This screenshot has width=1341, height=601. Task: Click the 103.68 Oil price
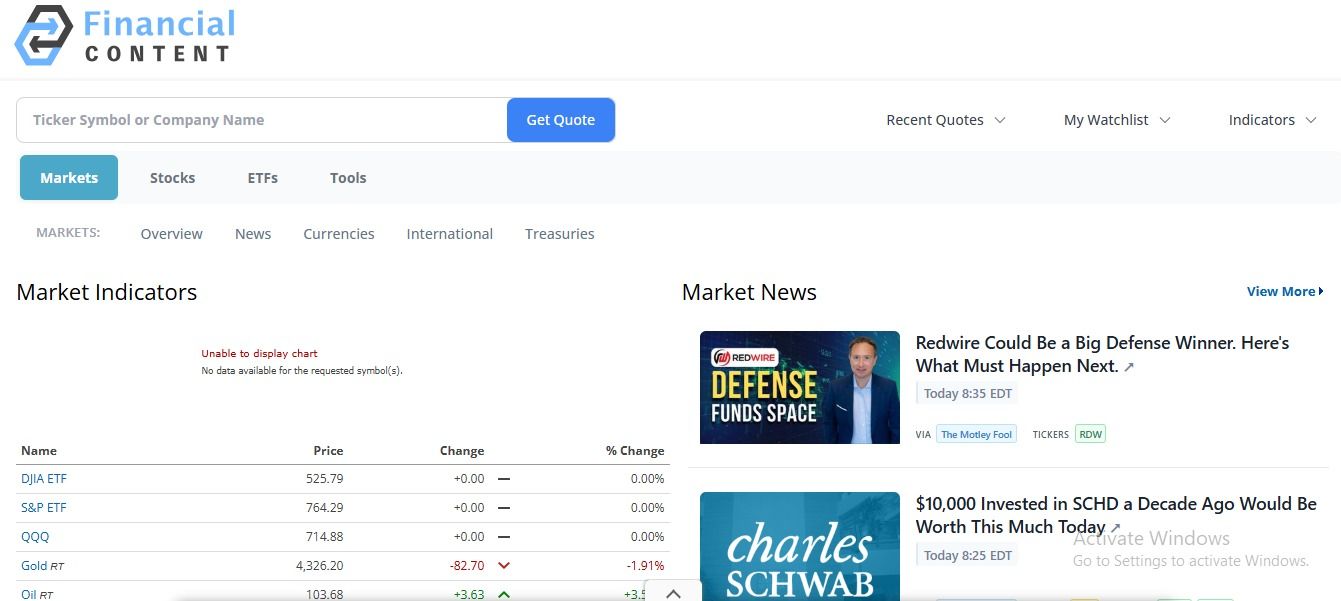coord(325,594)
